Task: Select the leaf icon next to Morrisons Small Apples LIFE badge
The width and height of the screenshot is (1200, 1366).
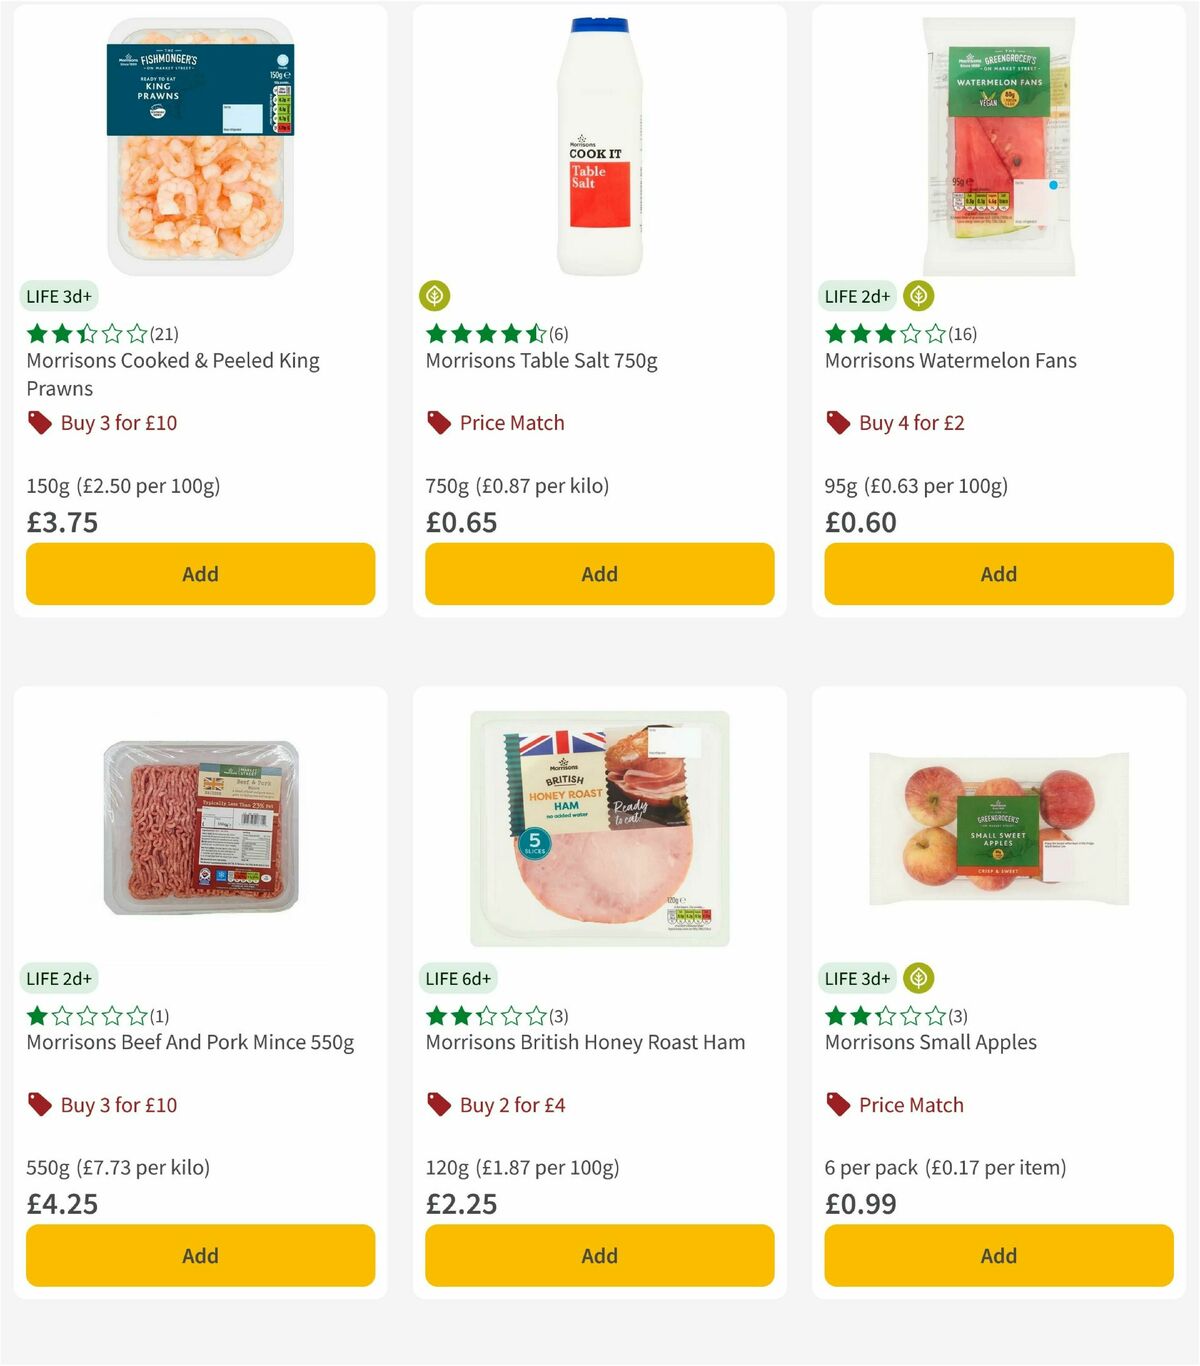Action: coord(918,978)
